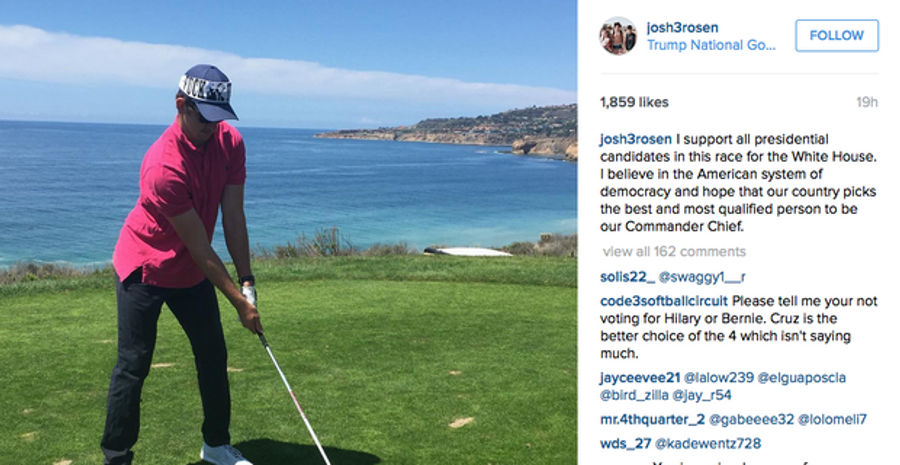Open josh3rosen profile avatar picture
900x465 pixels.
[618, 36]
